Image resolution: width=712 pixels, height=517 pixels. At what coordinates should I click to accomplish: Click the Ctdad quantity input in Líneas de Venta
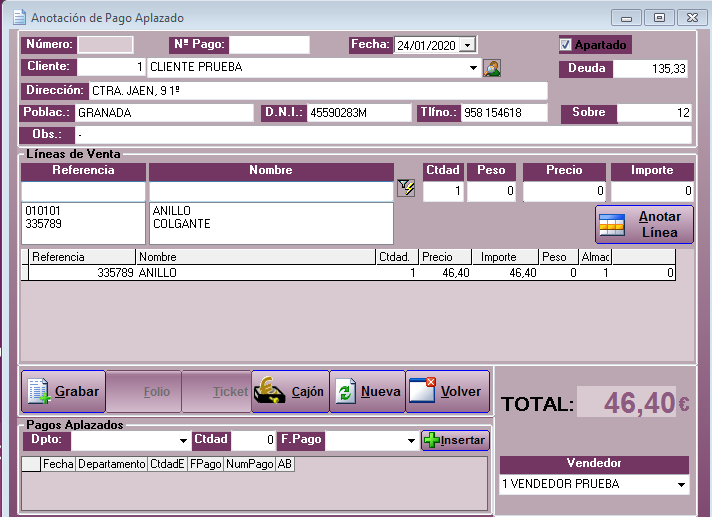click(x=443, y=191)
